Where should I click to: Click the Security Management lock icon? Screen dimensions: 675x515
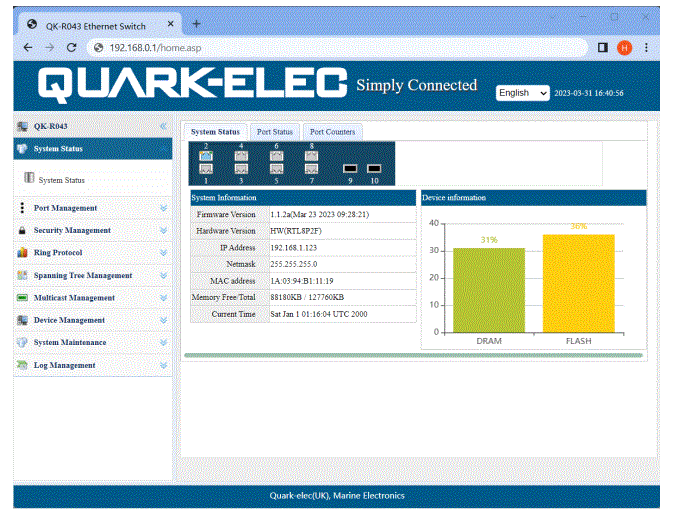22,230
